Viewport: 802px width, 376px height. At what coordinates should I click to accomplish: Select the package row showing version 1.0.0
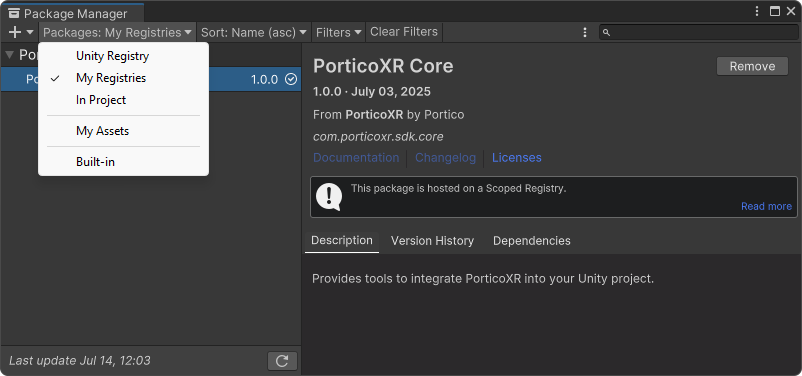pos(151,79)
